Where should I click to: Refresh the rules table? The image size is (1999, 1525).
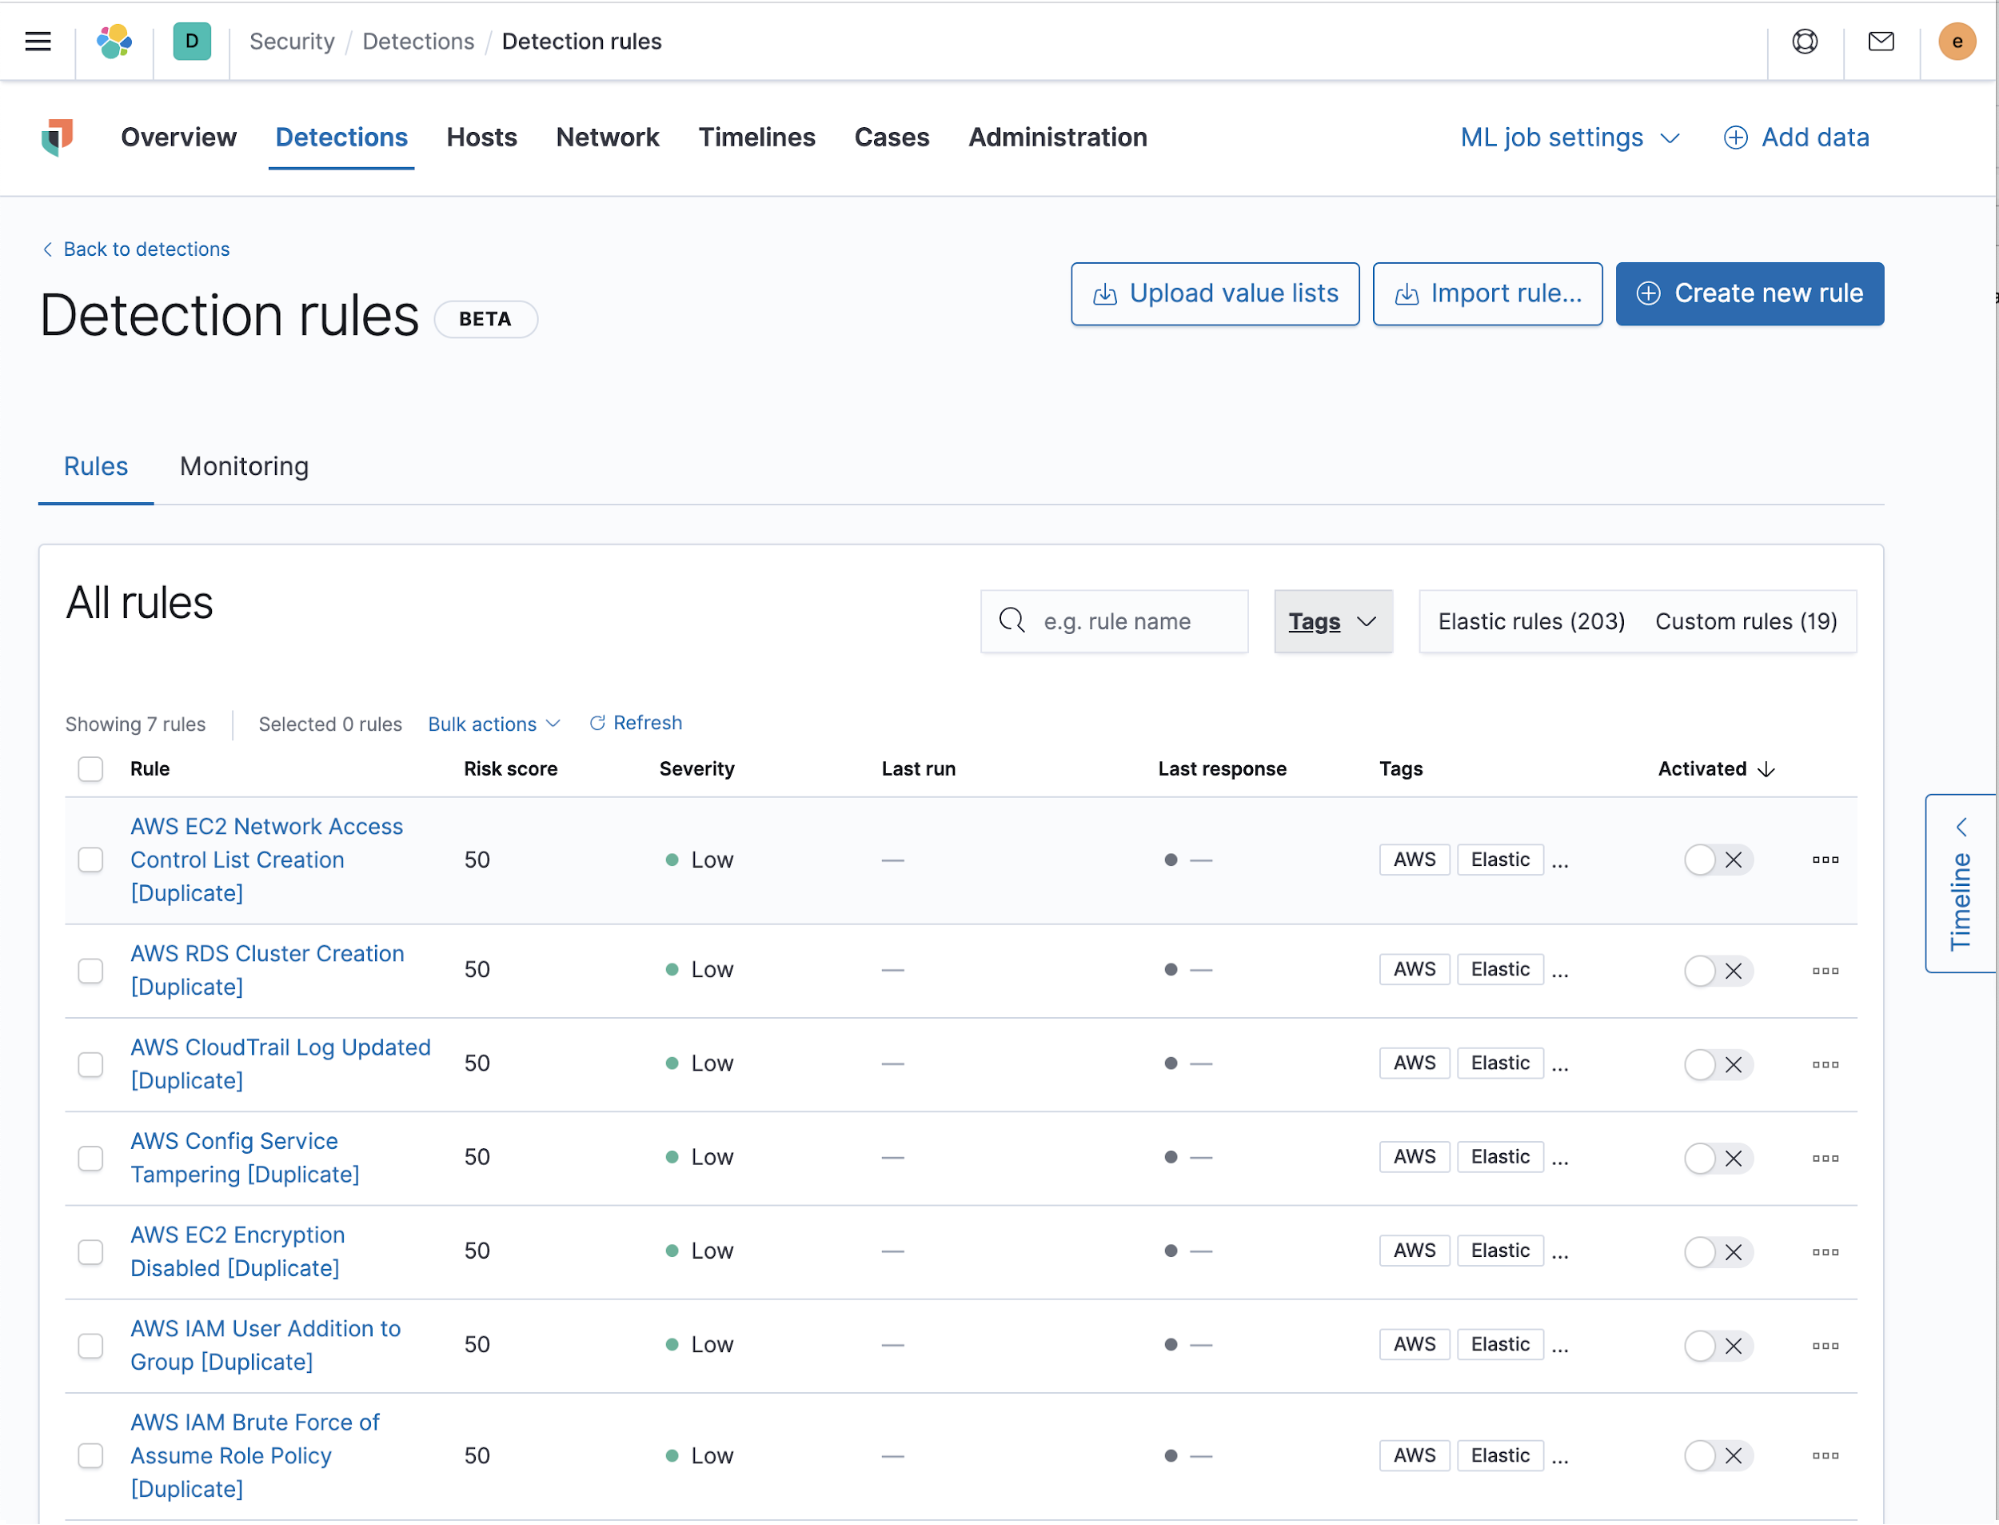636,723
